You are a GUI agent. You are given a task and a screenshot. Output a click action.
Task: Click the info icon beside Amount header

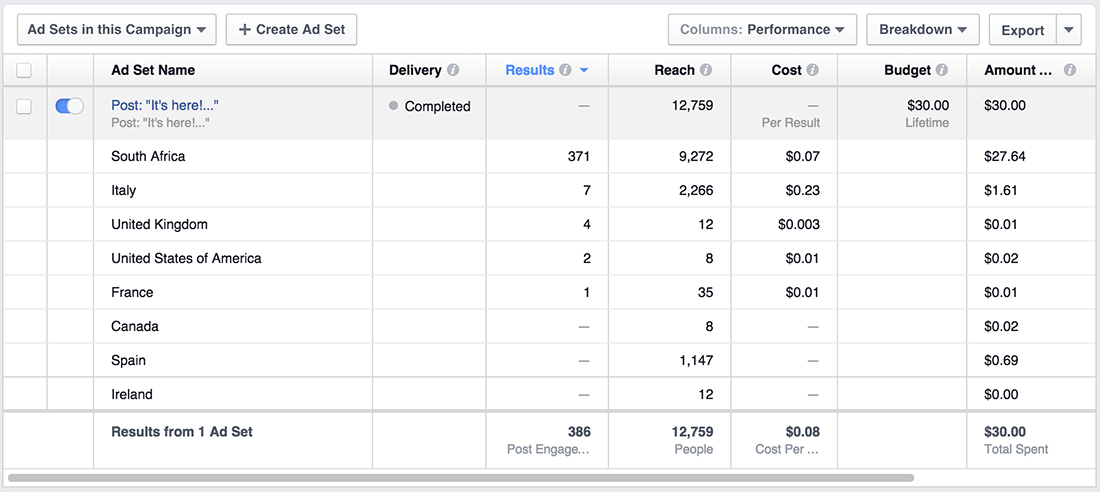click(x=1070, y=70)
